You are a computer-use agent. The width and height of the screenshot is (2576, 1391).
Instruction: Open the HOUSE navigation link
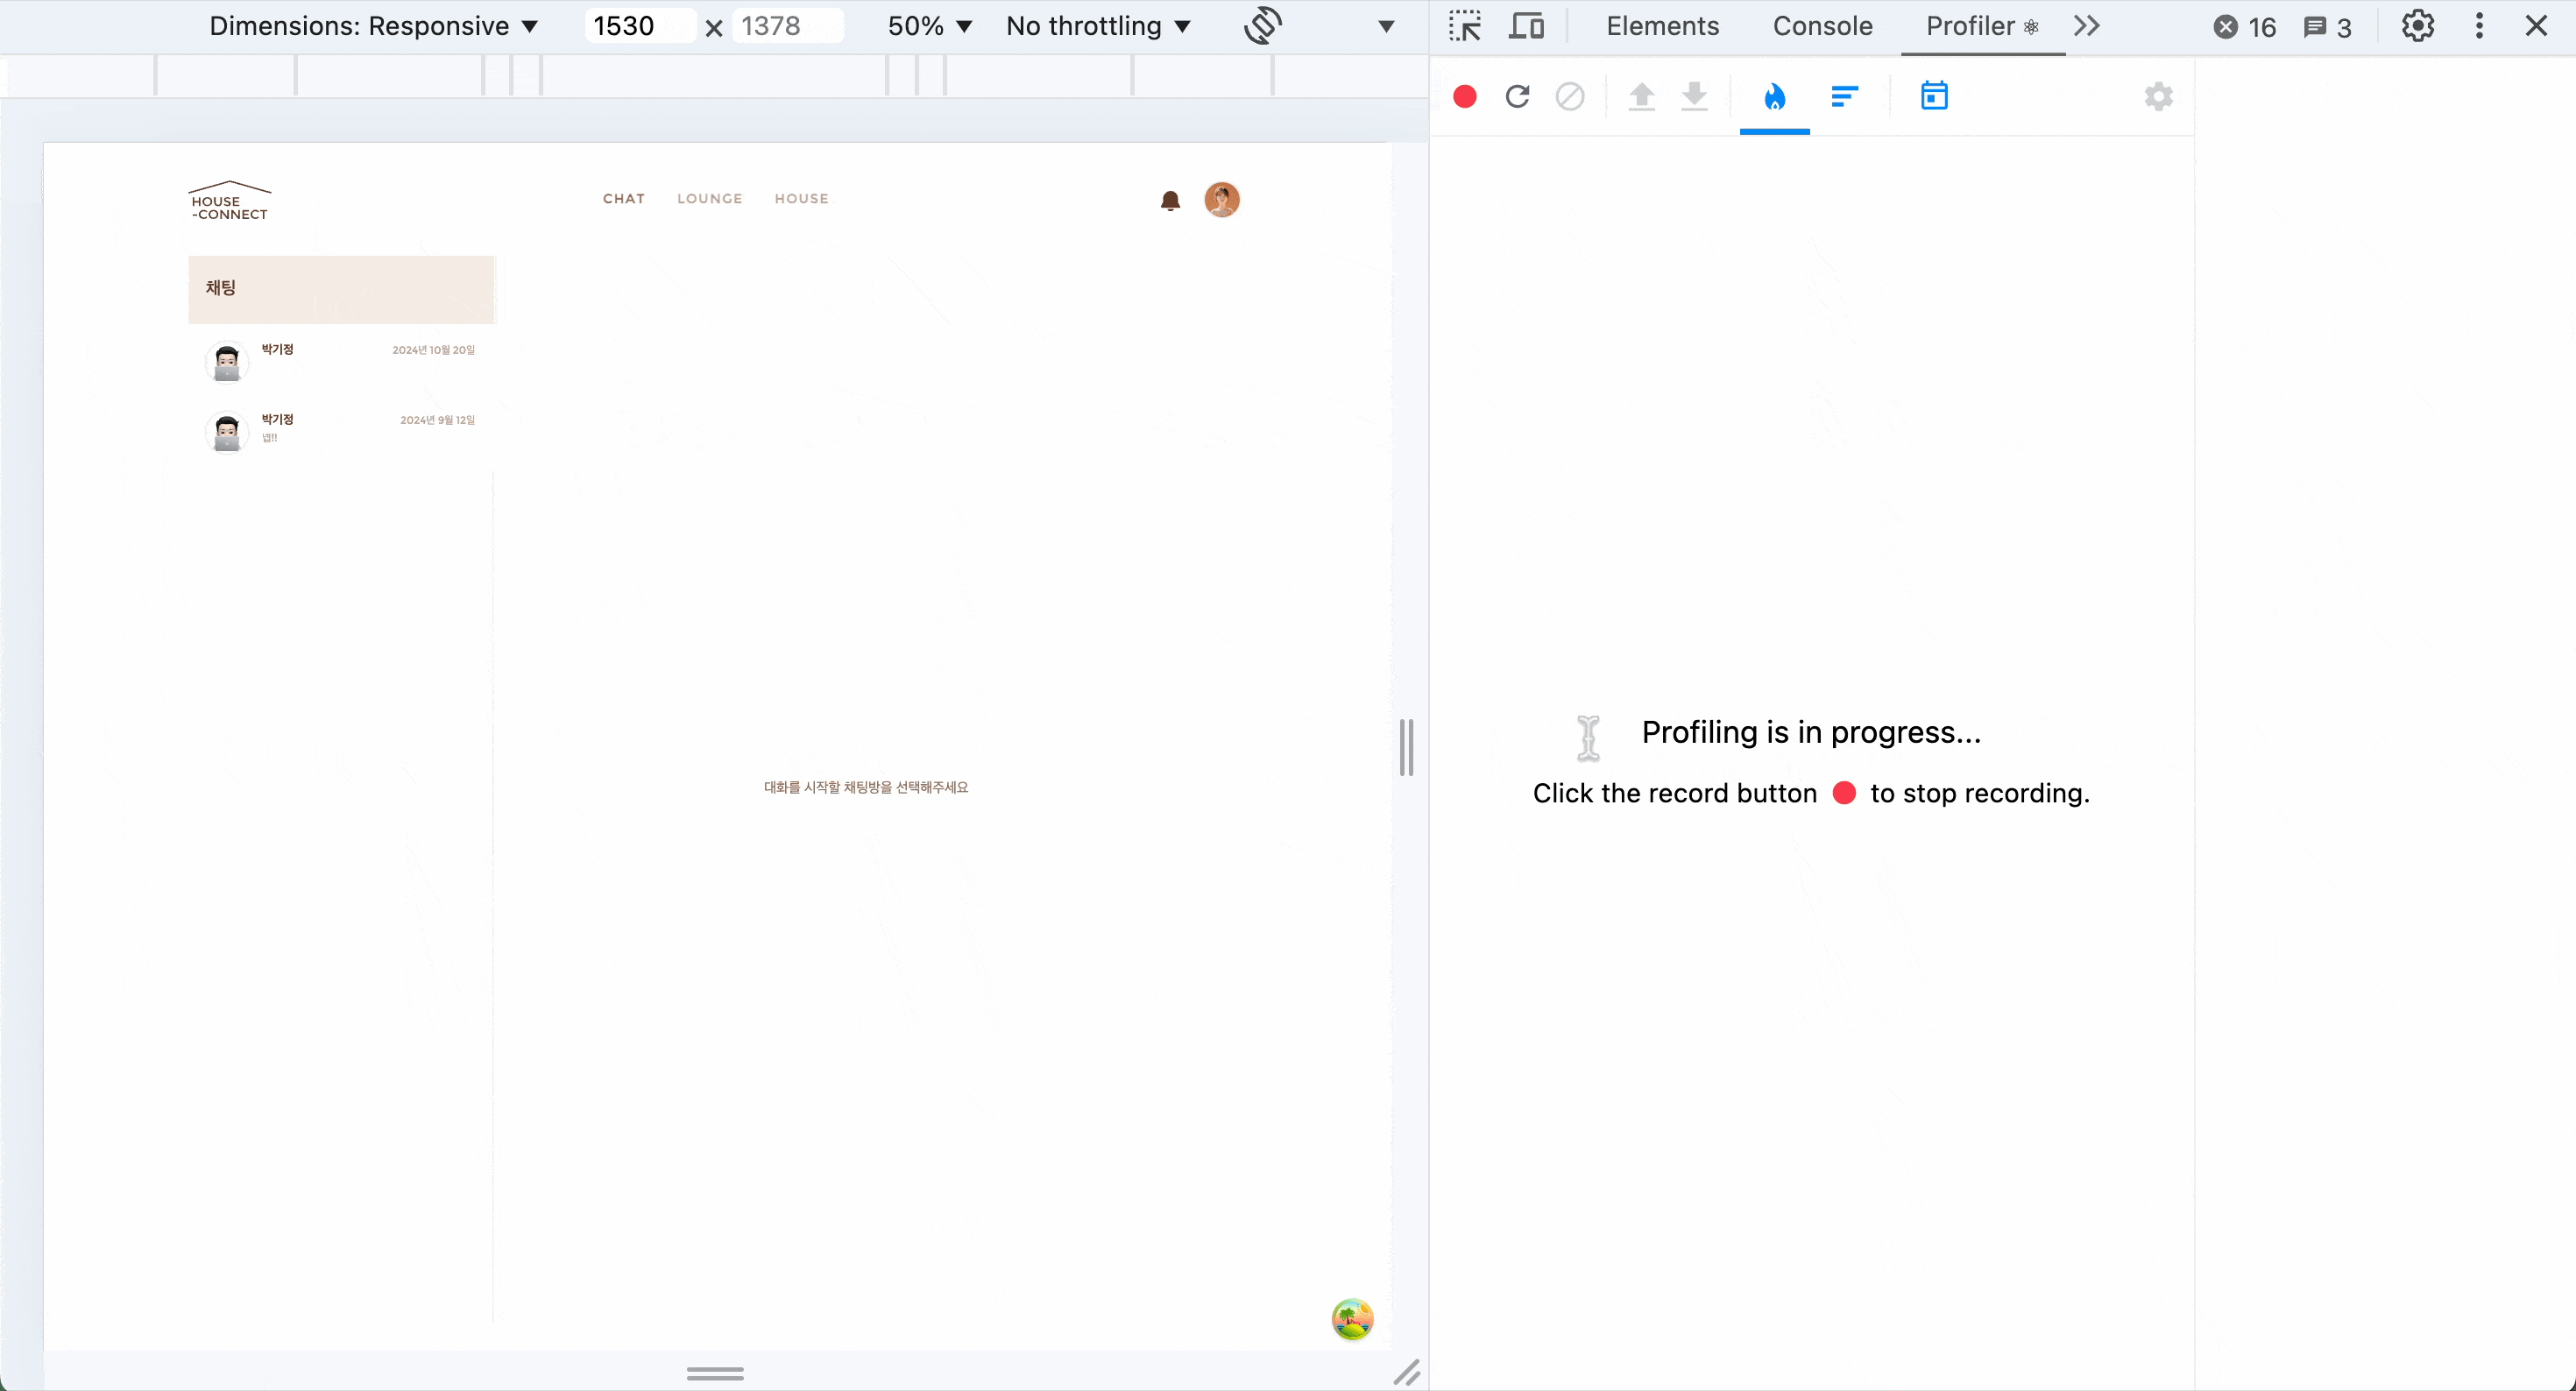point(801,199)
